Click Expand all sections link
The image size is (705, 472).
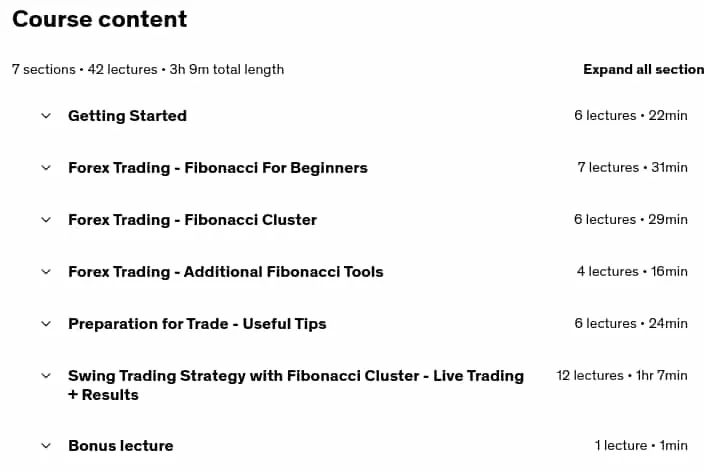pos(644,69)
